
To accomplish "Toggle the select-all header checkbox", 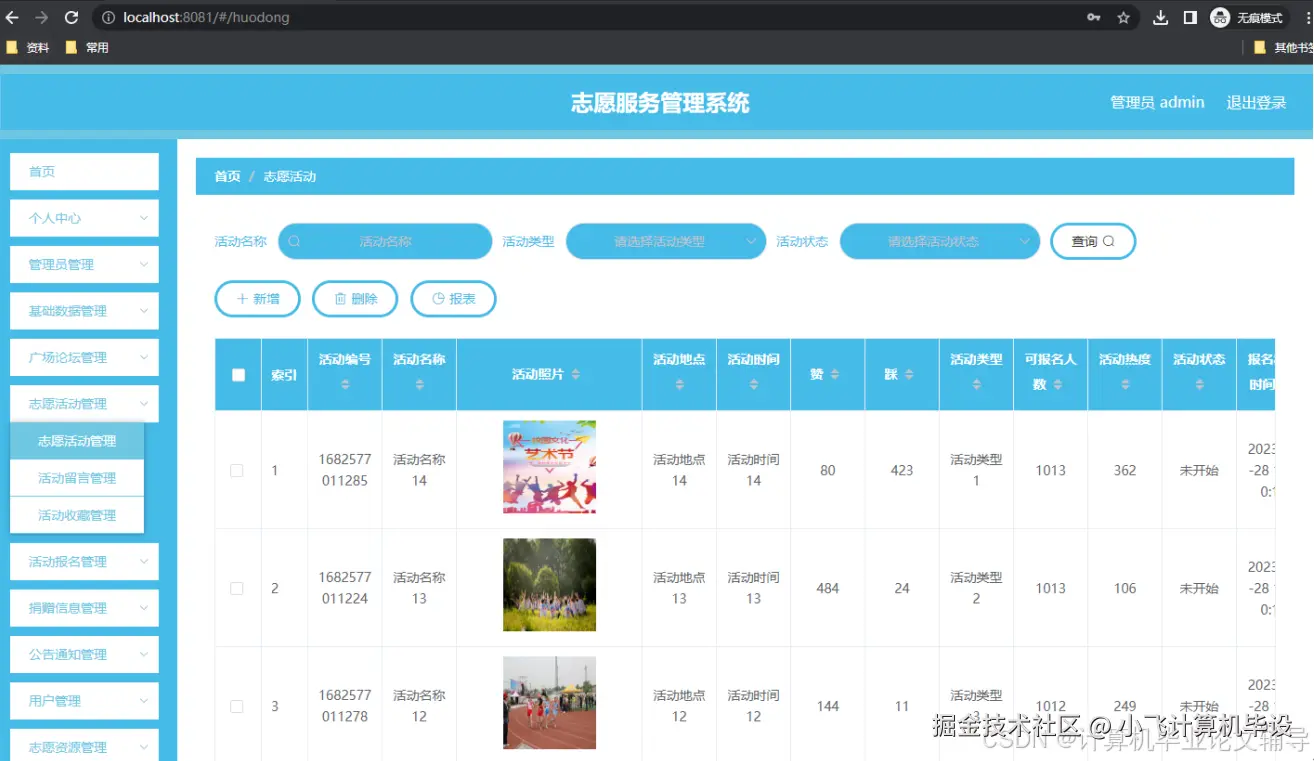I will click(238, 375).
